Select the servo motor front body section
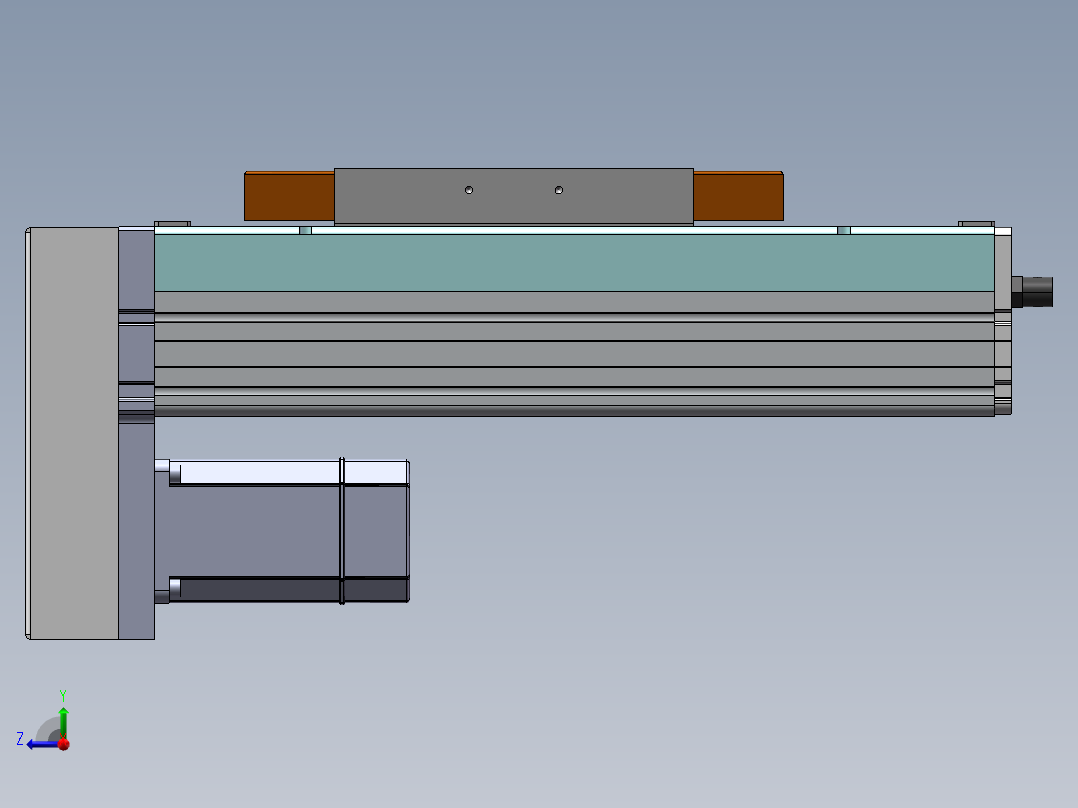Screen dimensions: 1078x808 [x=255, y=531]
